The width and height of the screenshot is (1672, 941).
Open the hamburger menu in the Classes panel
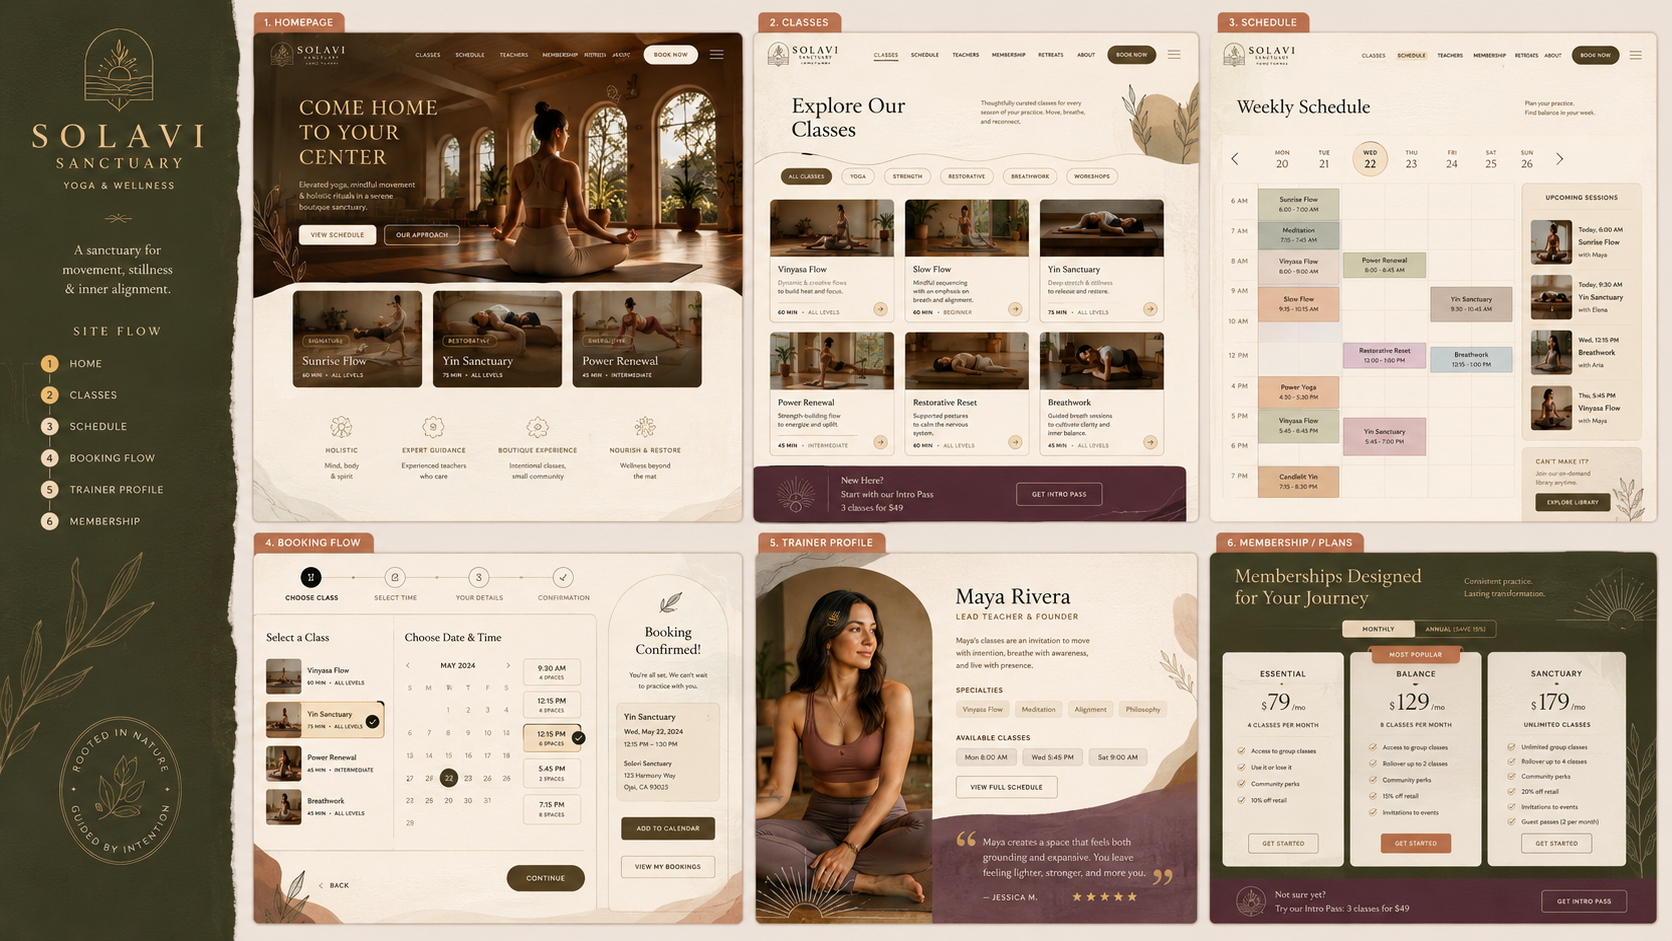tap(1174, 54)
